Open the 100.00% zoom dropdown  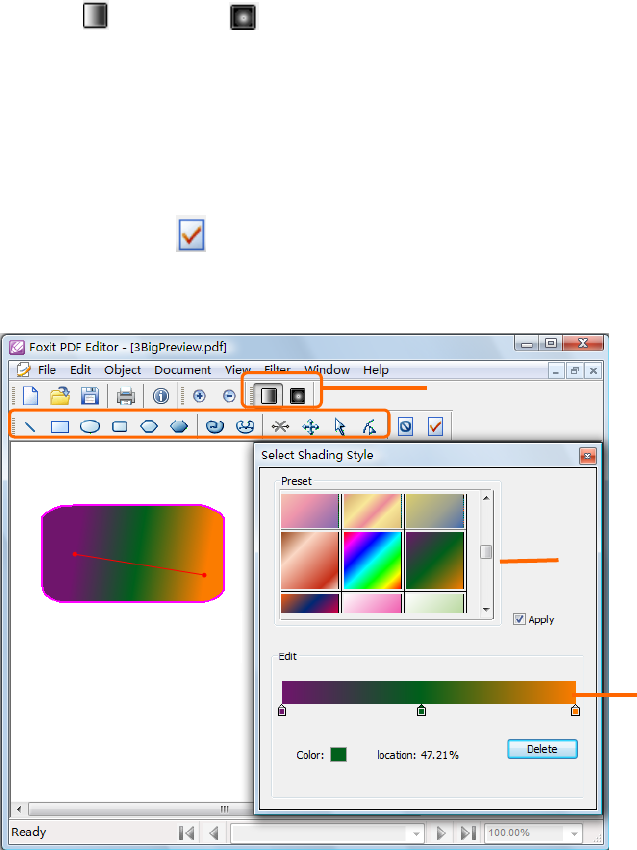(x=574, y=833)
